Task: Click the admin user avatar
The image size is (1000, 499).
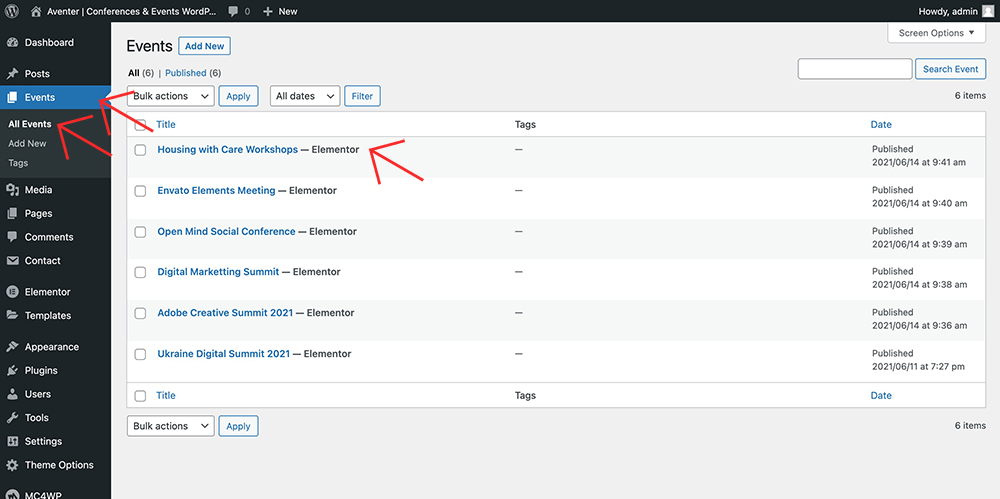Action: pyautogui.click(x=988, y=11)
